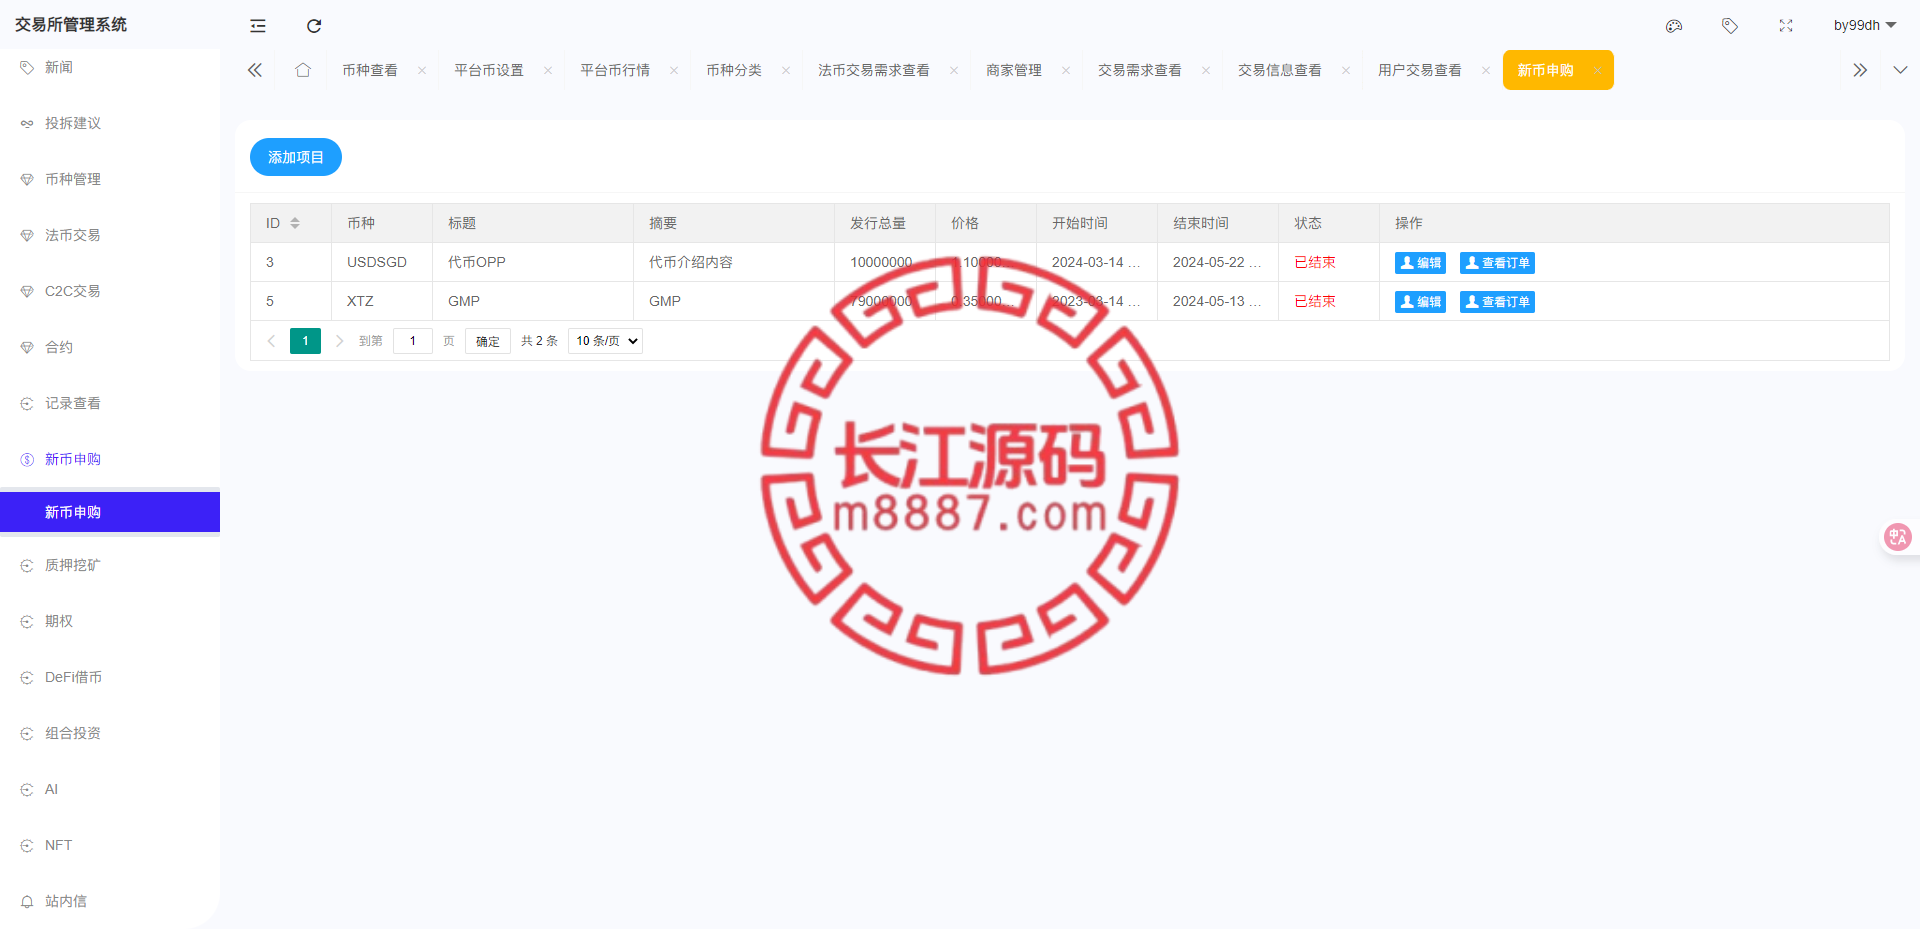This screenshot has width=1920, height=929.
Task: View orders for the USDSGD row
Action: [x=1497, y=263]
